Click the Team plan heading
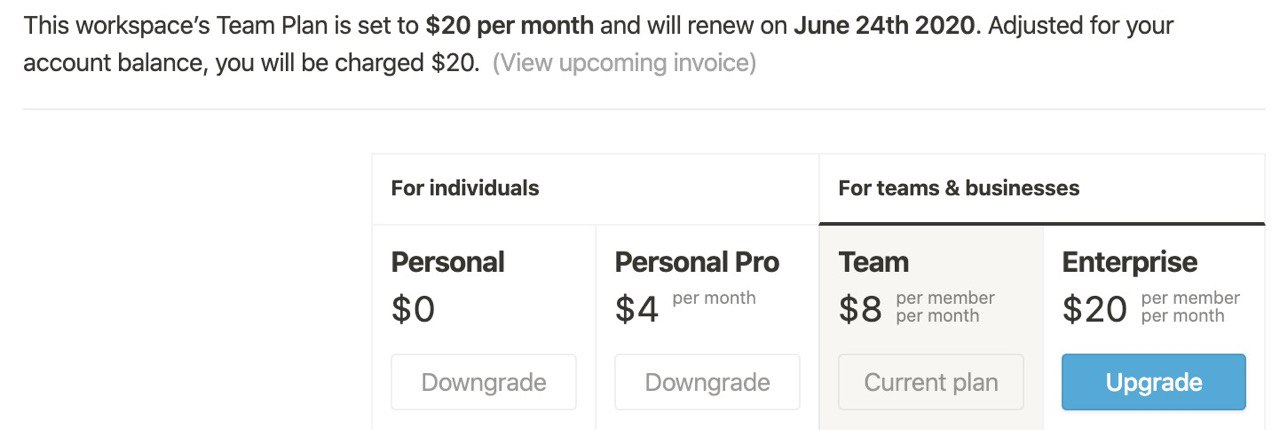 [x=873, y=262]
